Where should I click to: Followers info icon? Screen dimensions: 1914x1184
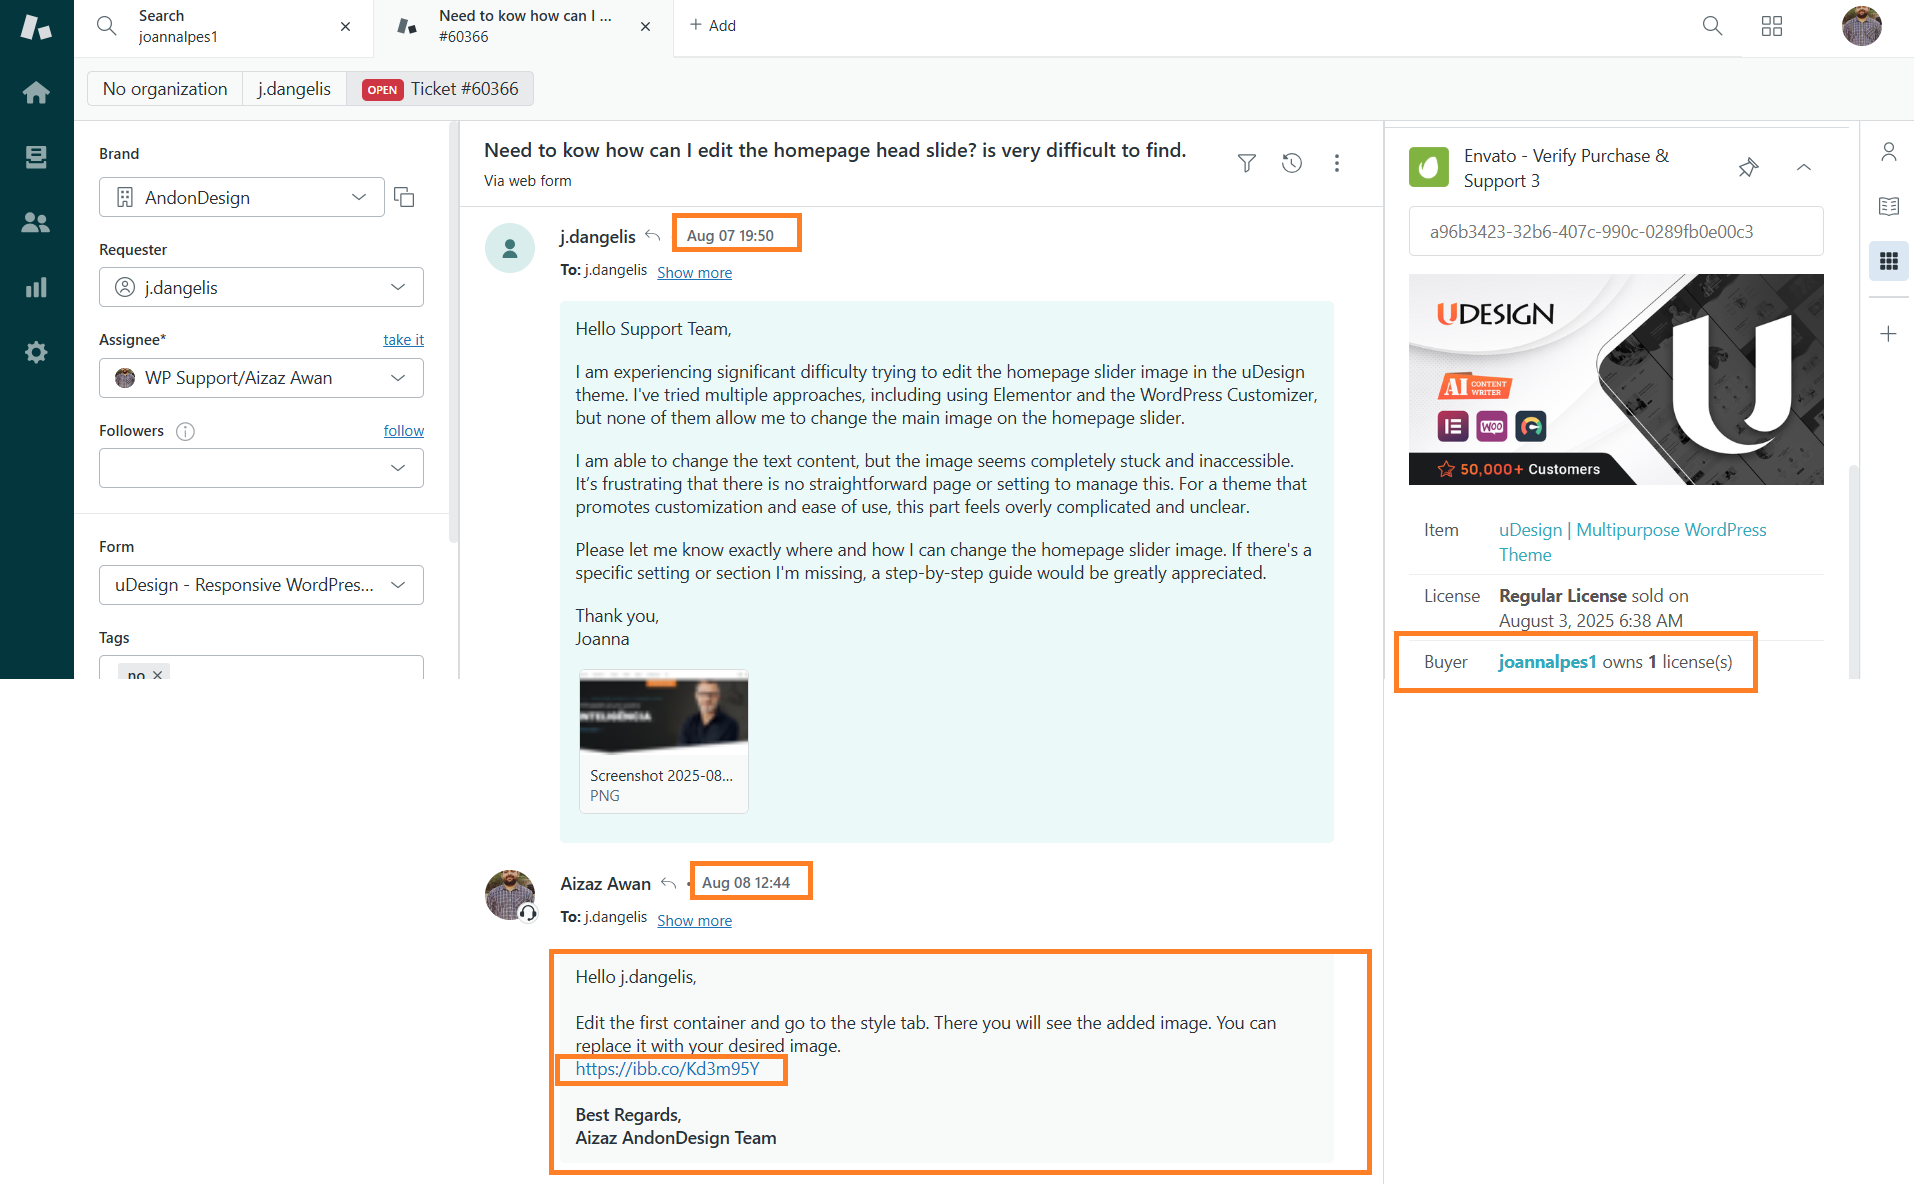click(x=185, y=431)
